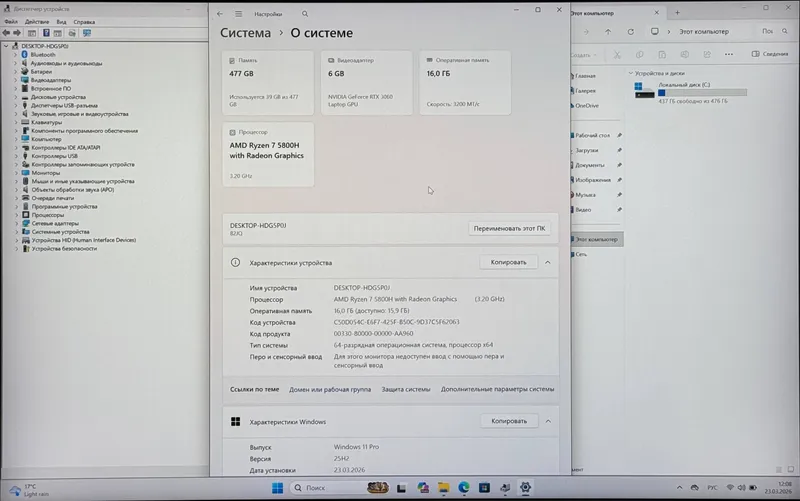The image size is (800, 501).
Task: Click the volume icon in system tray
Action: tap(741, 488)
